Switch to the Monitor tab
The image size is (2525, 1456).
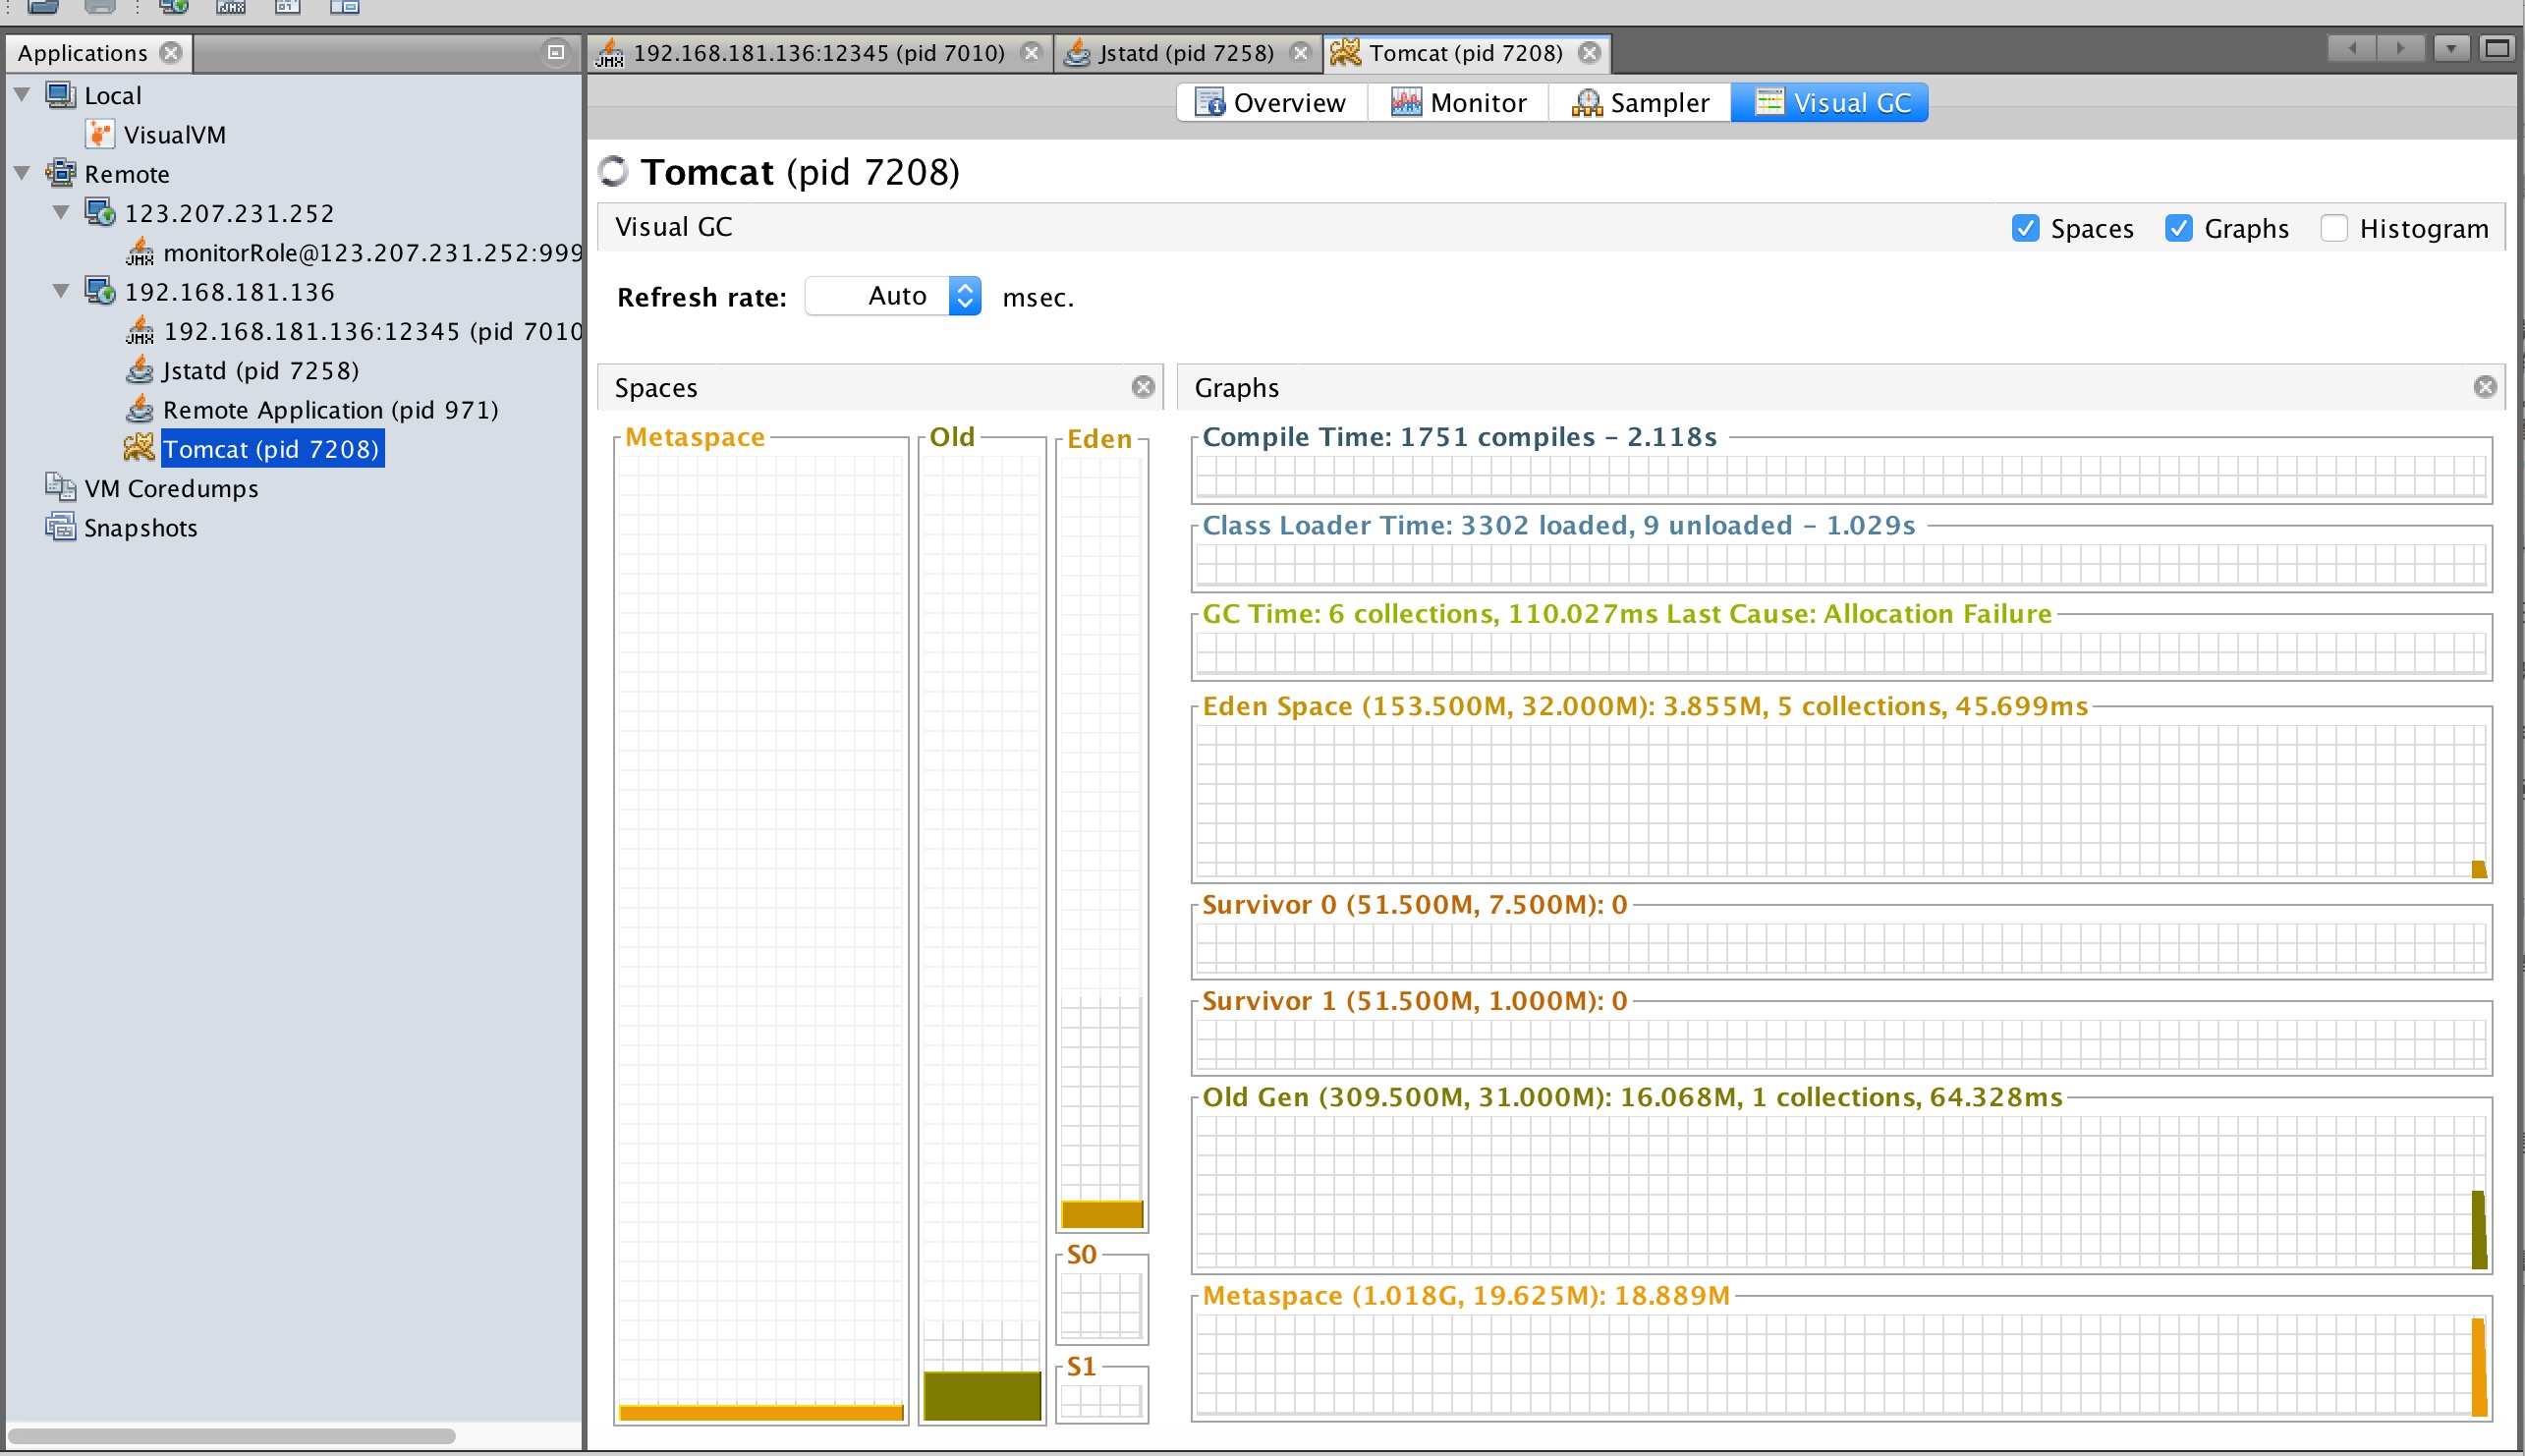pos(1458,102)
